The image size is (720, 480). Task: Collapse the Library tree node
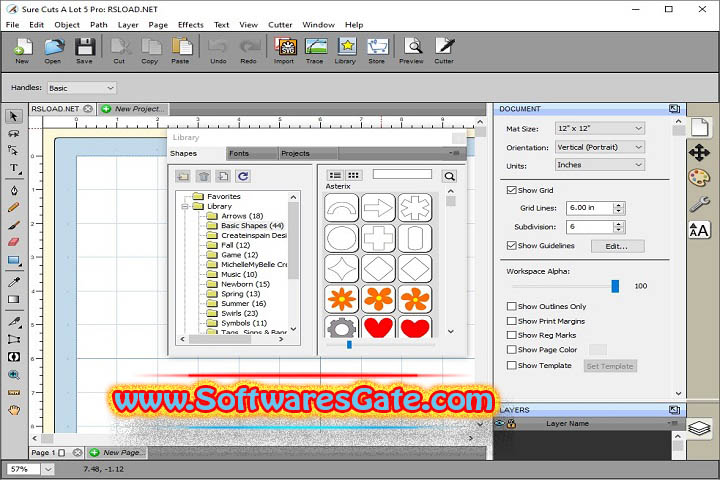click(x=185, y=207)
